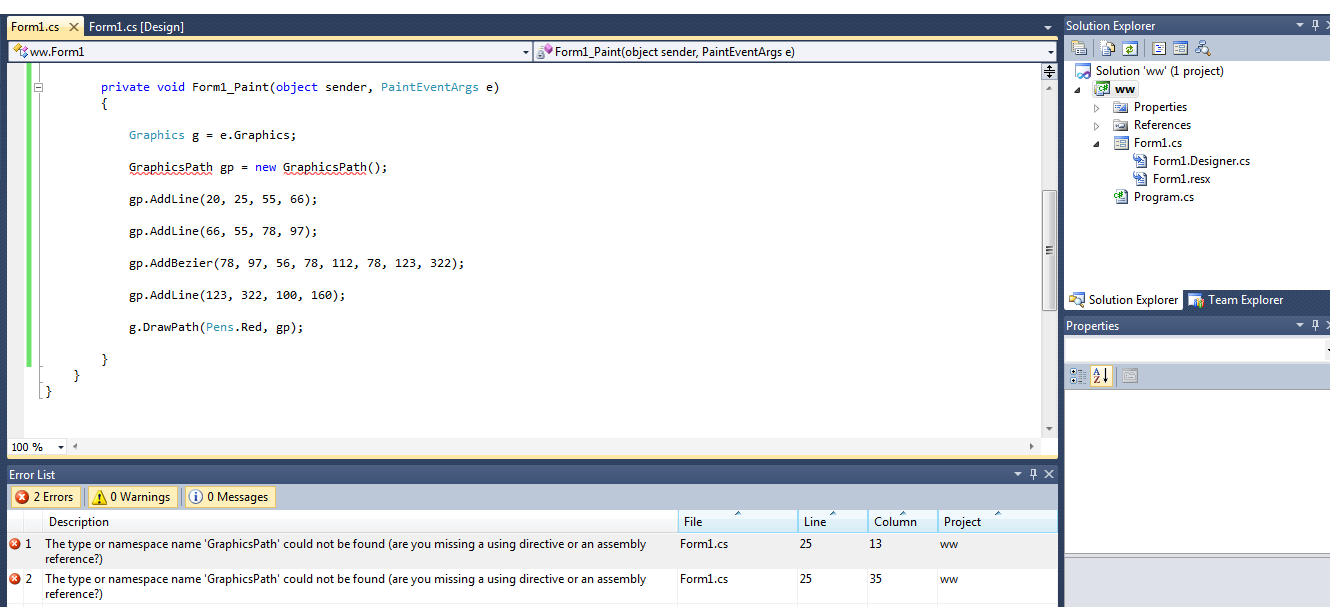This screenshot has height=607, width=1330.
Task: Collapse the Form1.cs node
Action: [1097, 143]
